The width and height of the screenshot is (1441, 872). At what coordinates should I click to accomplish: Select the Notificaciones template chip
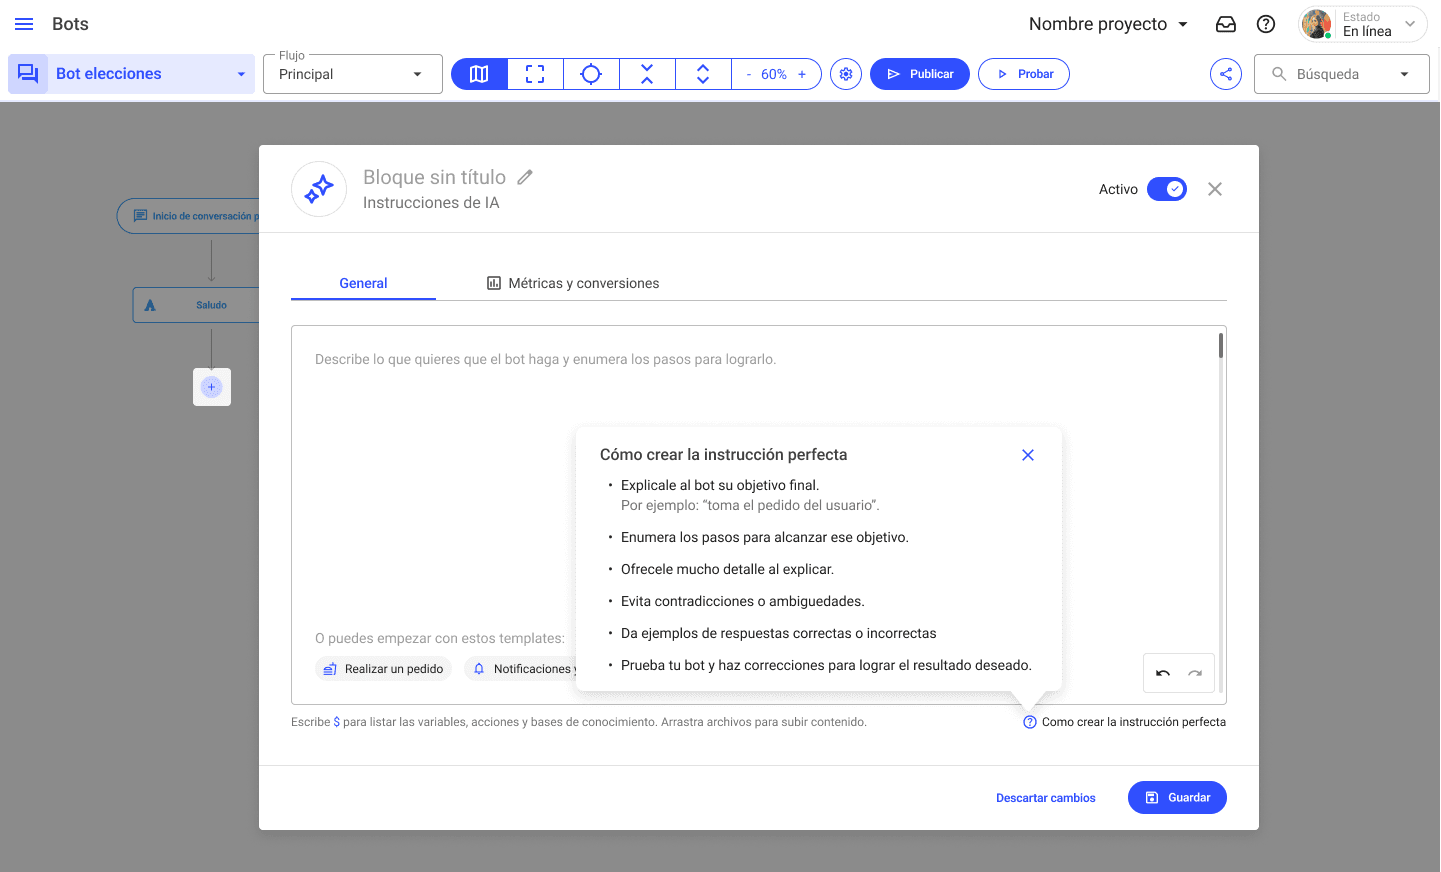521,669
